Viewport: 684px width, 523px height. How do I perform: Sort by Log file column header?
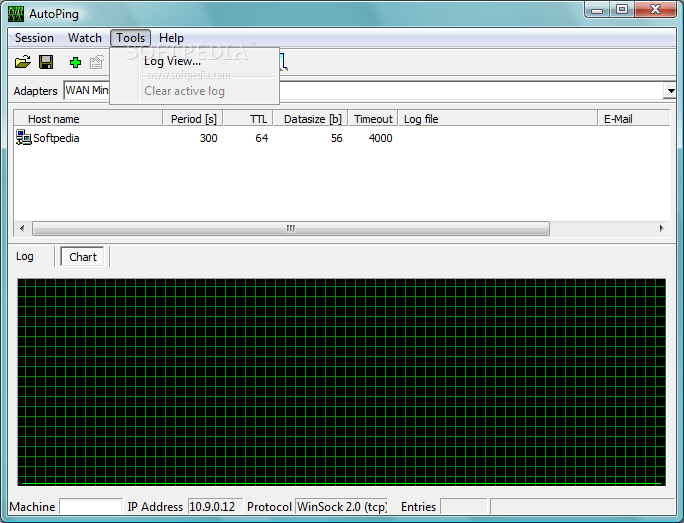[498, 119]
